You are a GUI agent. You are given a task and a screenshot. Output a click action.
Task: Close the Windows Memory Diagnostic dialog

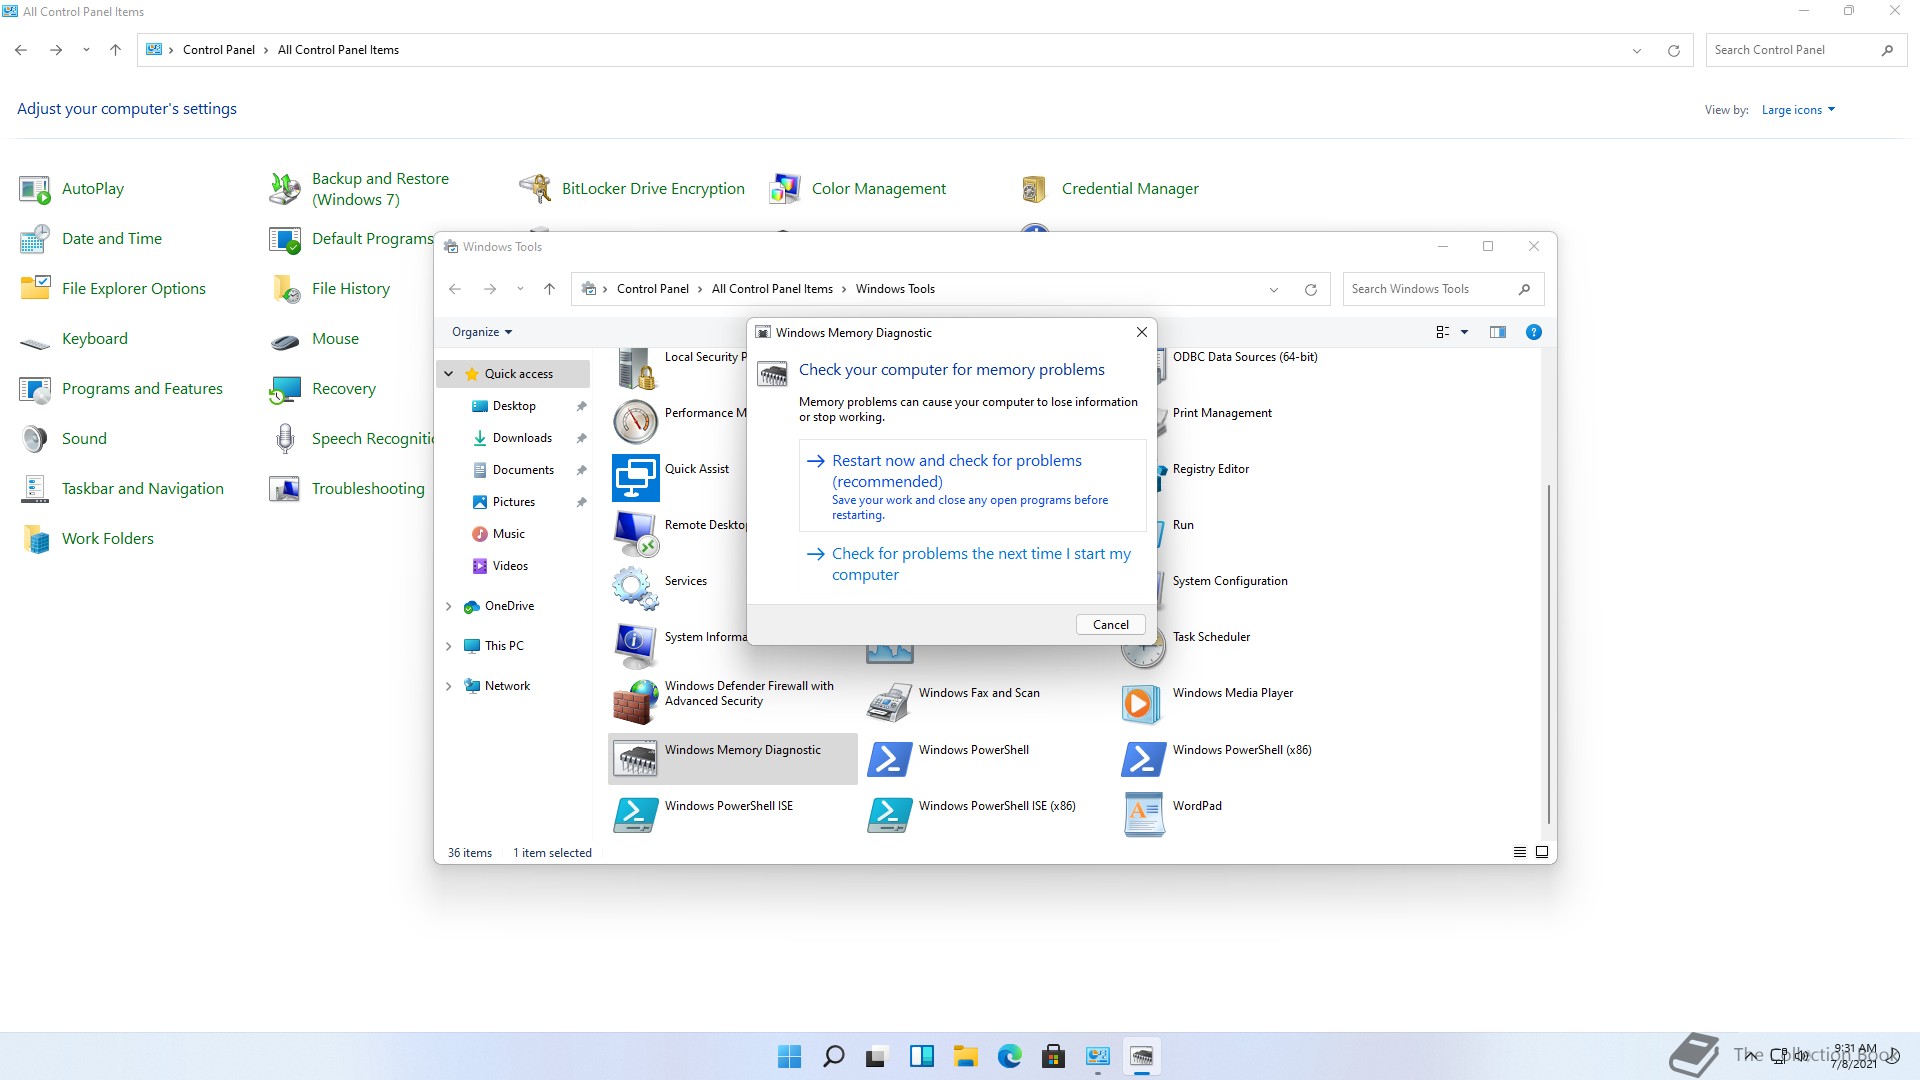point(1141,332)
